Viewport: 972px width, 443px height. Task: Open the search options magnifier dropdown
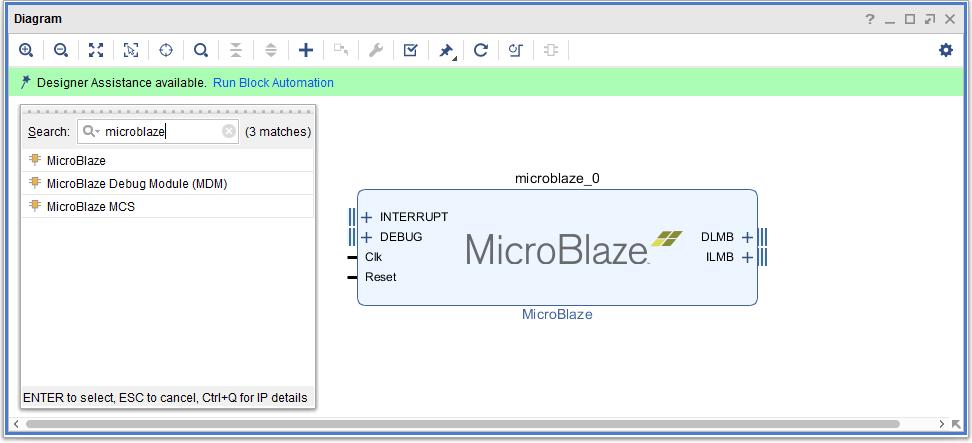point(91,131)
